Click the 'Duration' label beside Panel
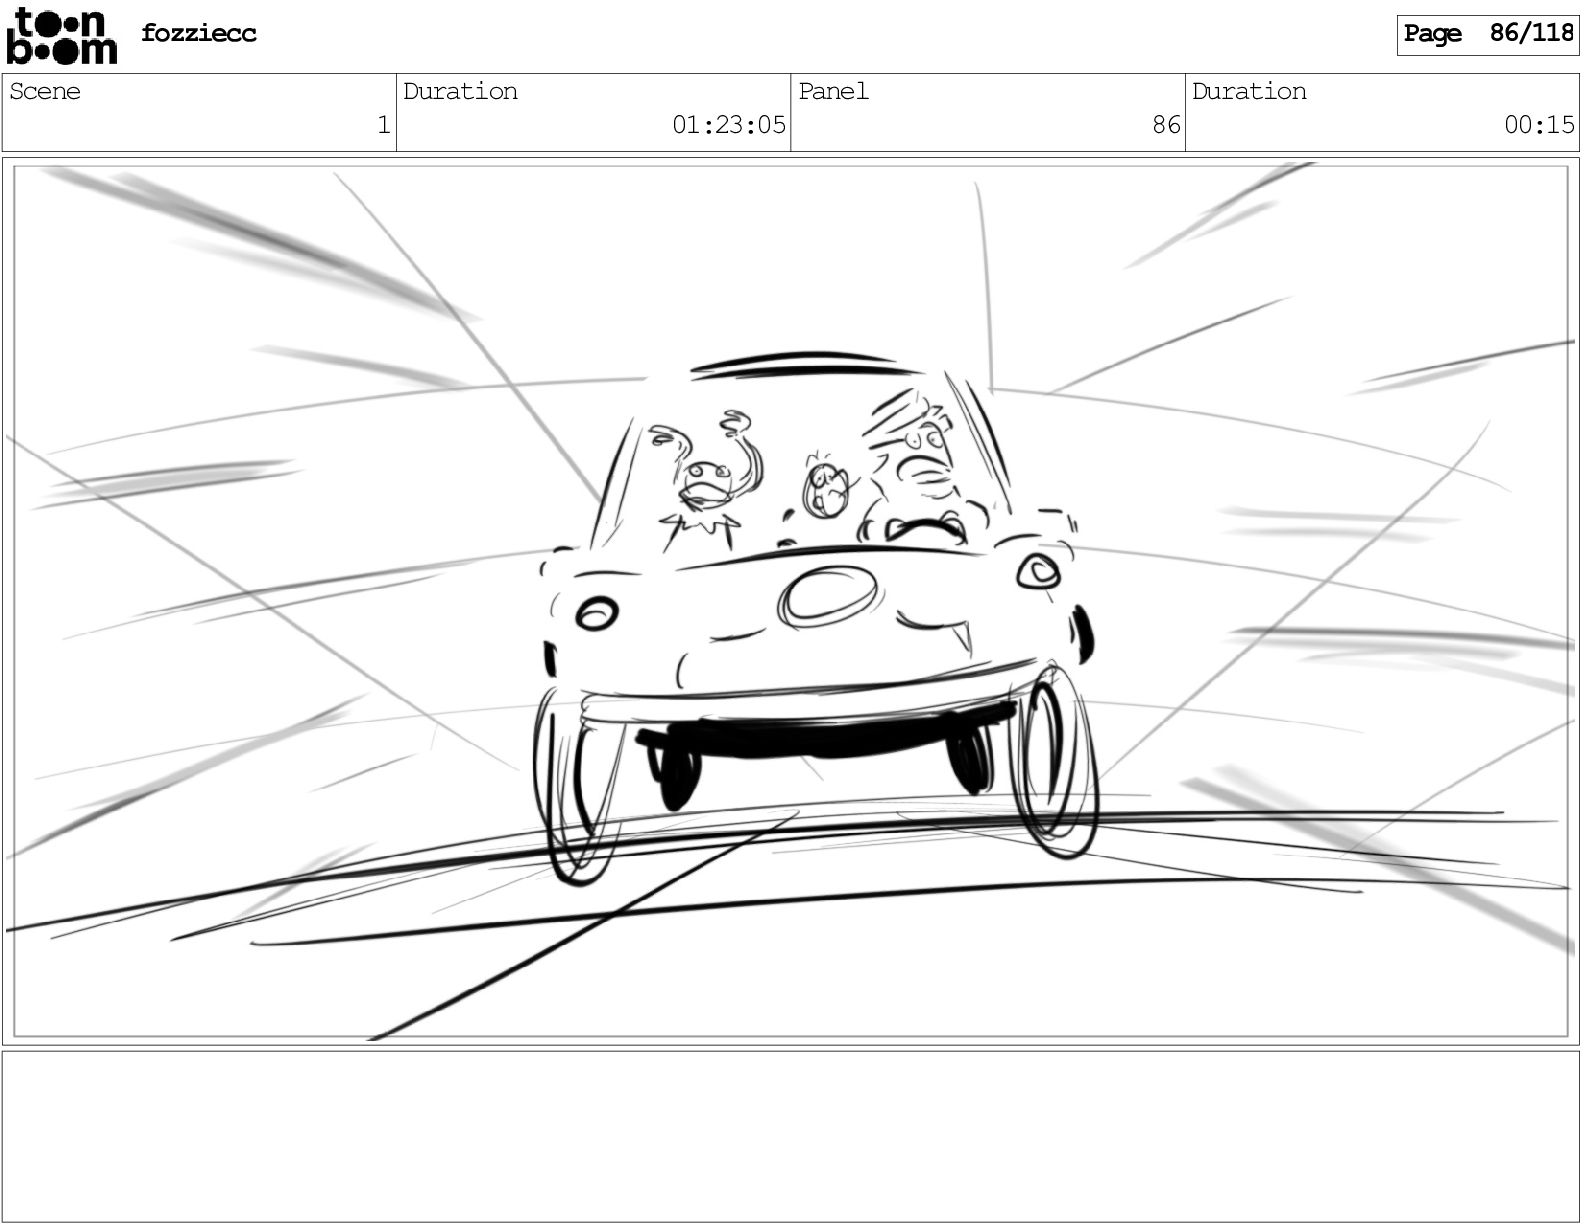Viewport: 1584px width, 1224px height. tap(1249, 92)
